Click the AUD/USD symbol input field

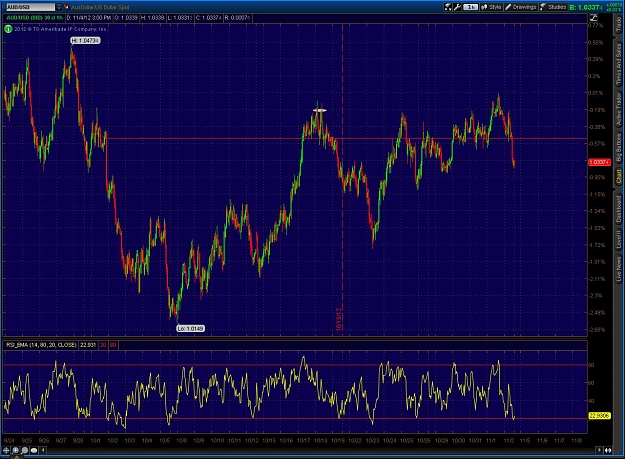point(30,7)
